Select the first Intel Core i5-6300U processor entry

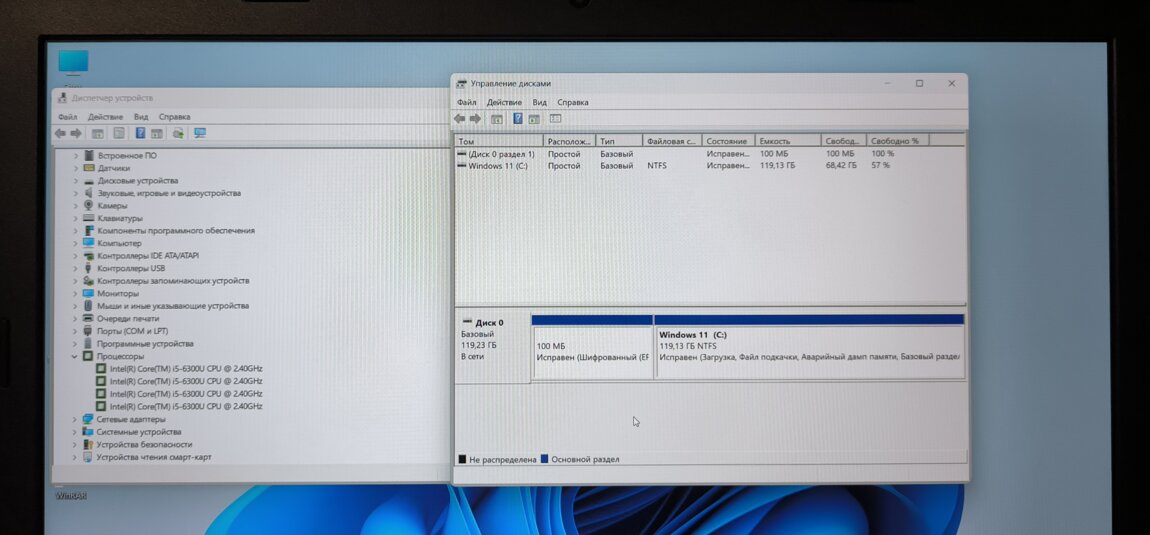point(186,369)
